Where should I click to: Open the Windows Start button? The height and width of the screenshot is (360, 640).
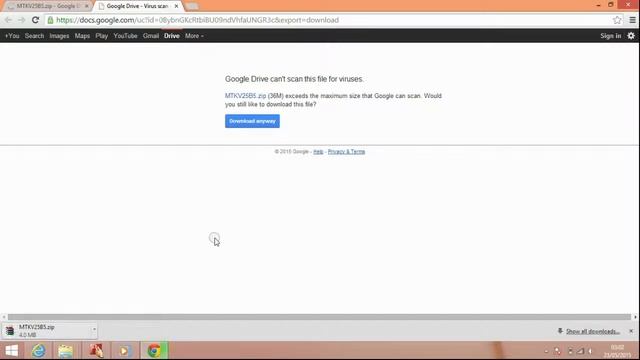pos(11,351)
